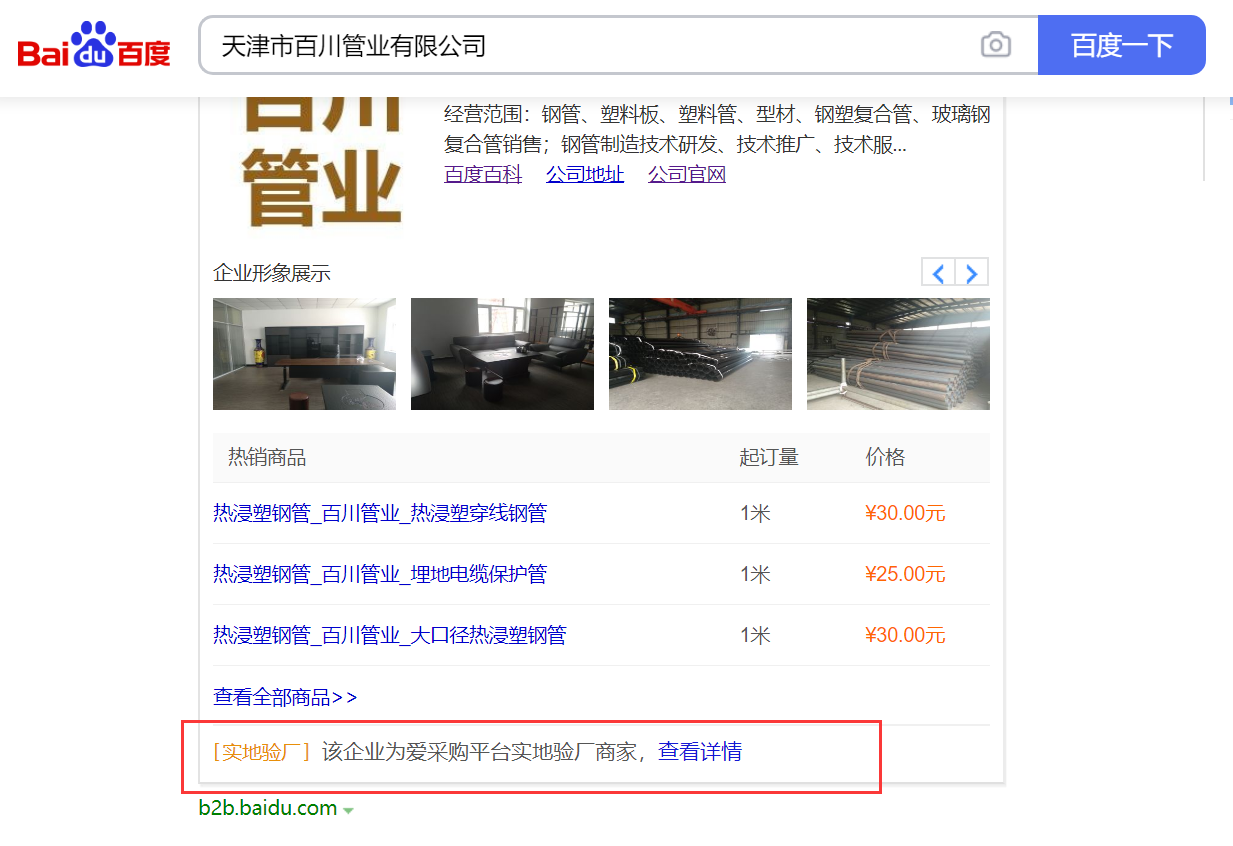Open the 公司官网 link

[687, 174]
